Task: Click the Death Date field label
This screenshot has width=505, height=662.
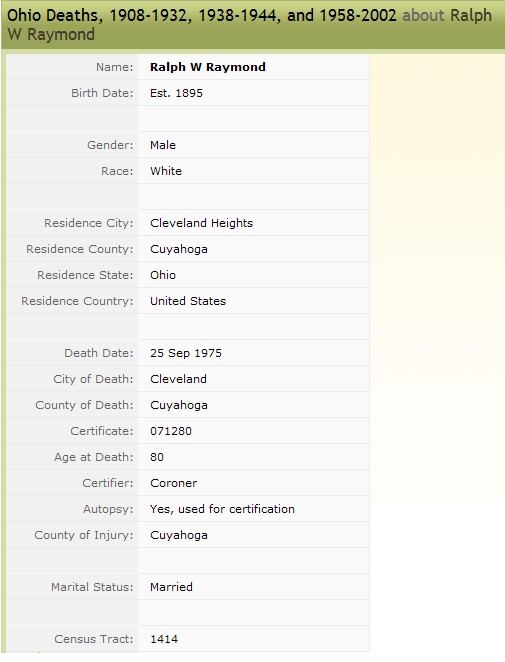Action: (x=98, y=353)
